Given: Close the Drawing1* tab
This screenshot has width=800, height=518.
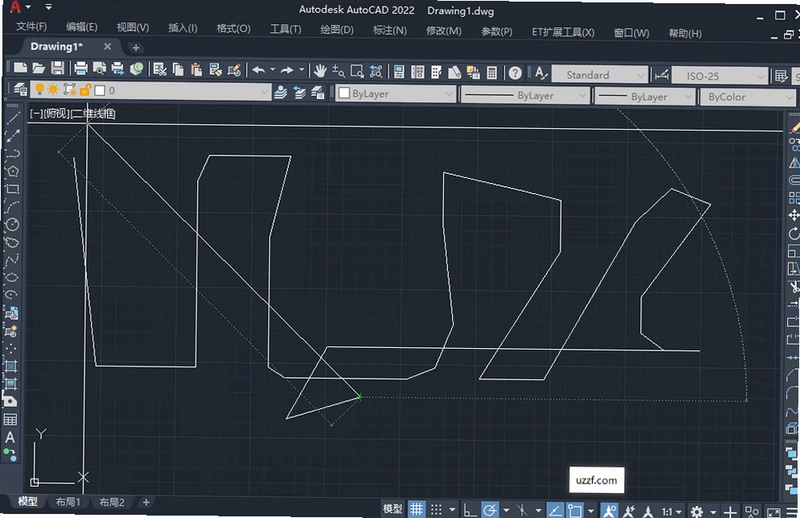Looking at the screenshot, I should tap(107, 46).
